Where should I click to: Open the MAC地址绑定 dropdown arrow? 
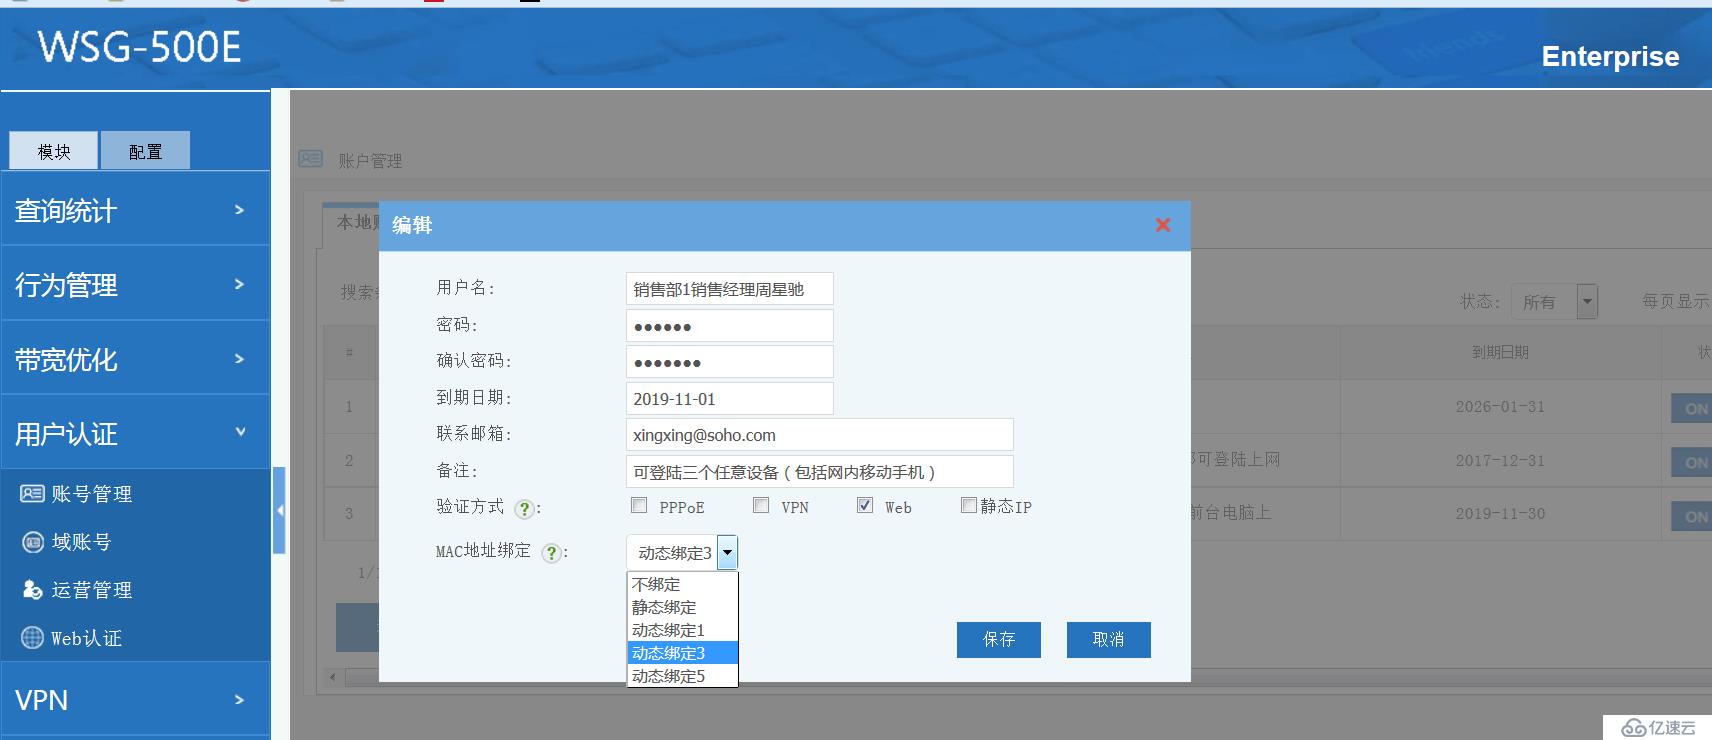727,552
